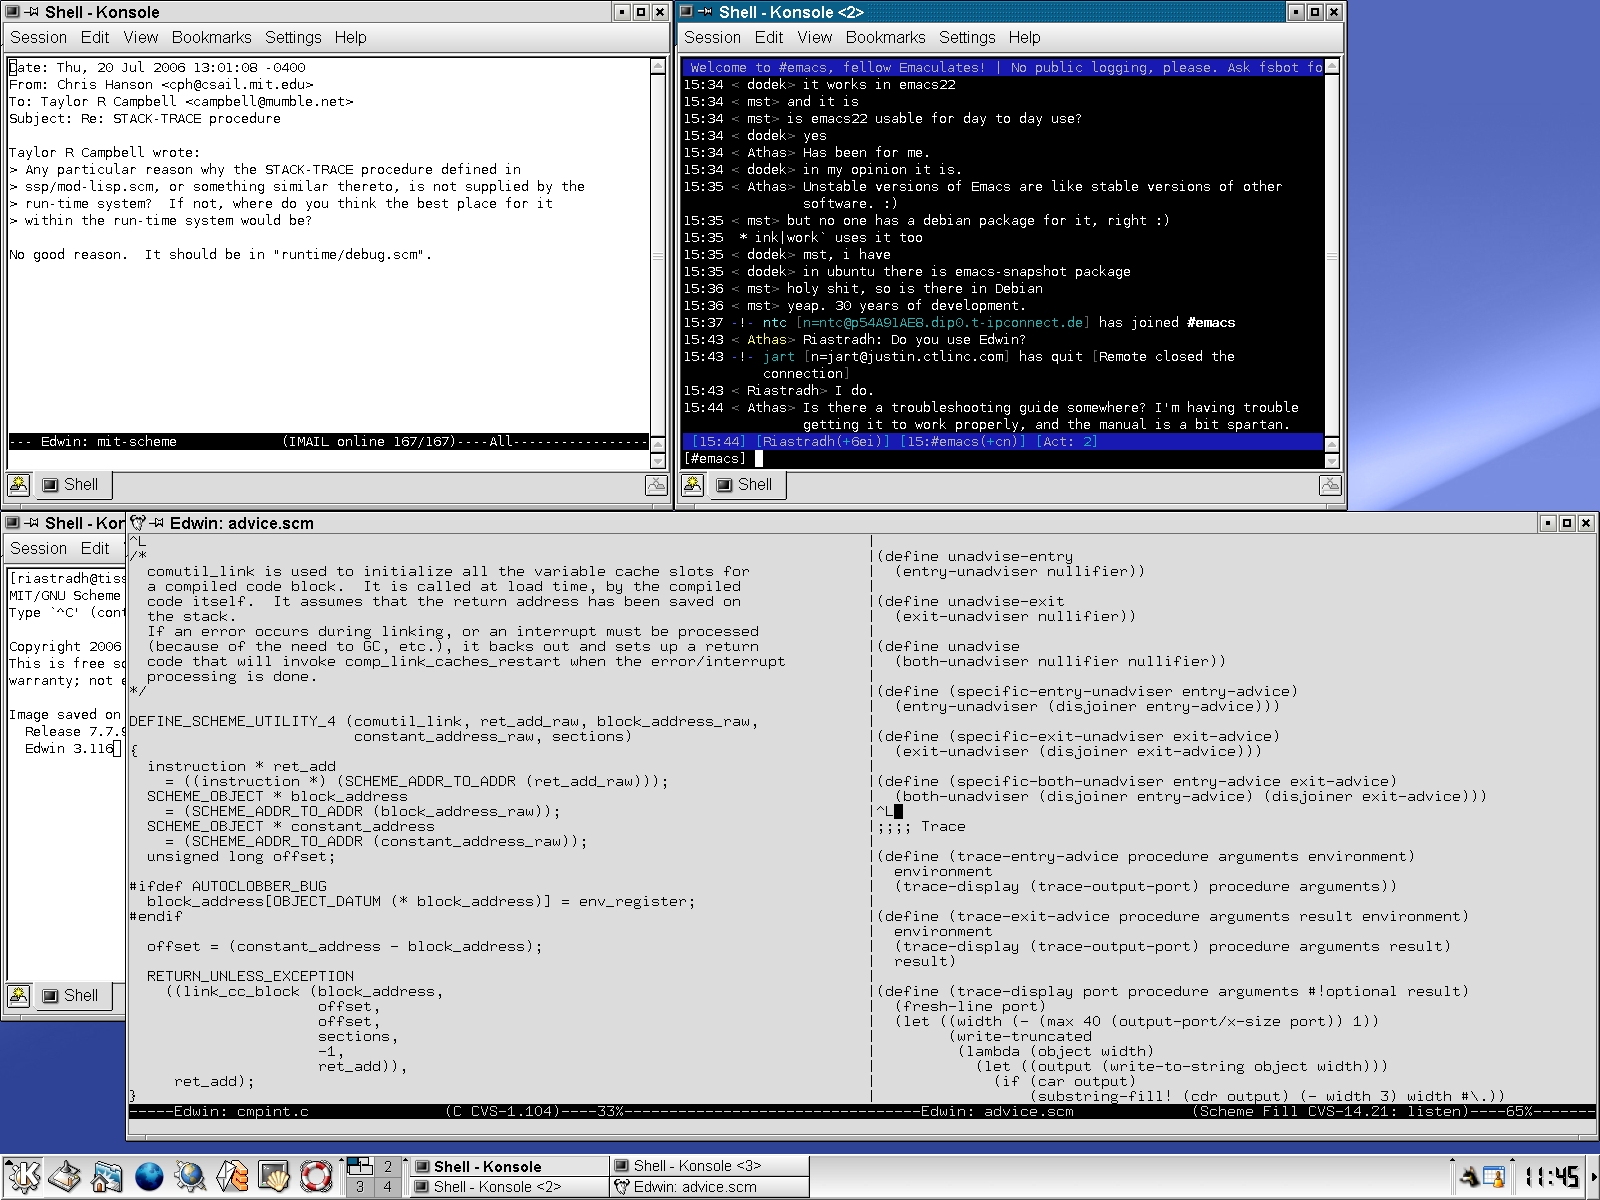Click the 11:45 panel clock
Image resolution: width=1600 pixels, height=1200 pixels.
coord(1551,1177)
